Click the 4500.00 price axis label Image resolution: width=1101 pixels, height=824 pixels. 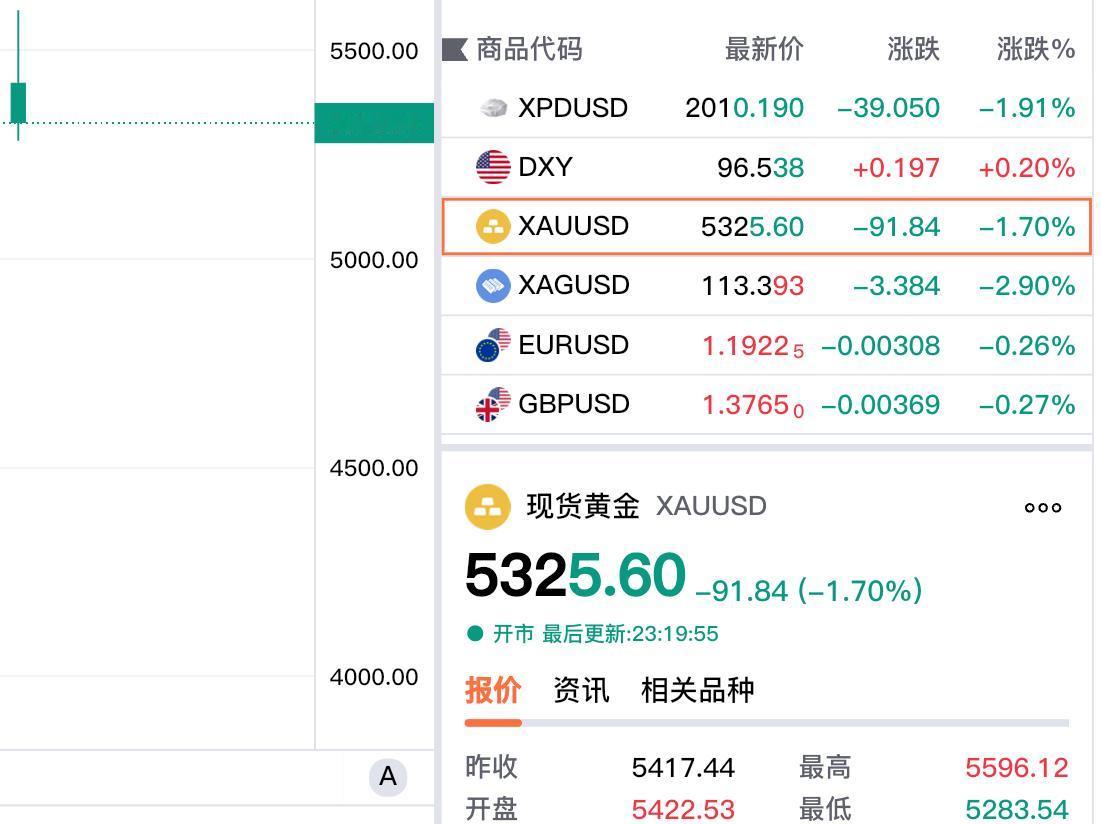click(x=374, y=468)
